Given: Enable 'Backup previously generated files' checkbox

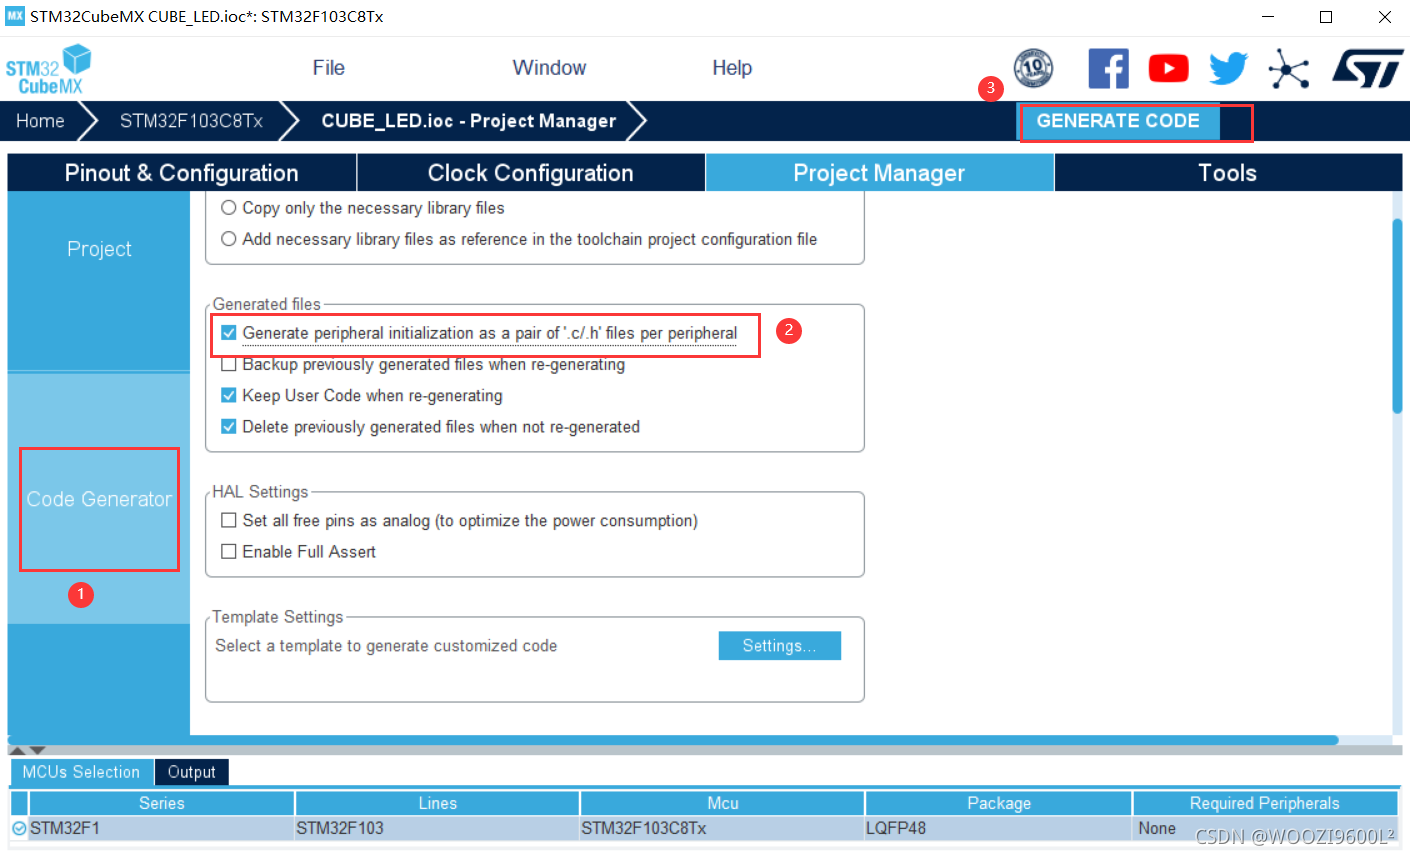Looking at the screenshot, I should [229, 364].
